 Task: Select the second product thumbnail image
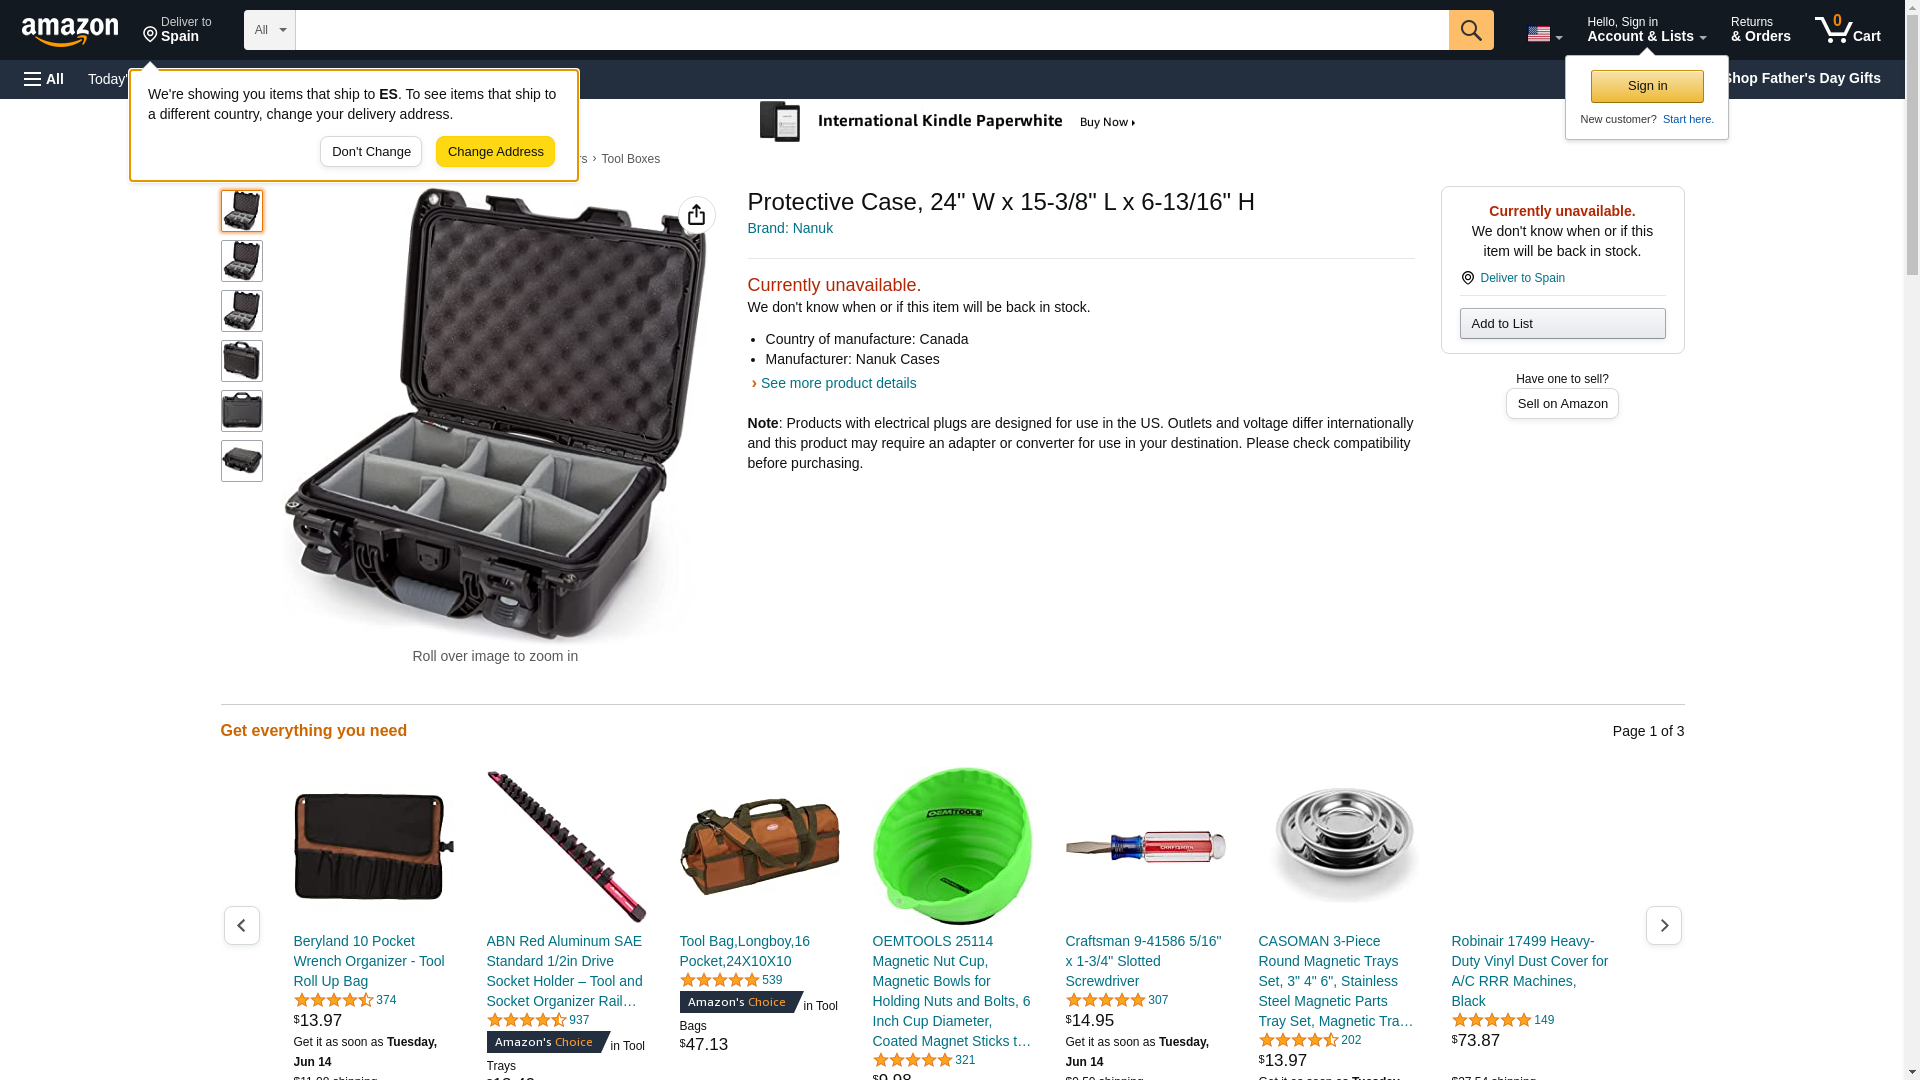tap(241, 261)
